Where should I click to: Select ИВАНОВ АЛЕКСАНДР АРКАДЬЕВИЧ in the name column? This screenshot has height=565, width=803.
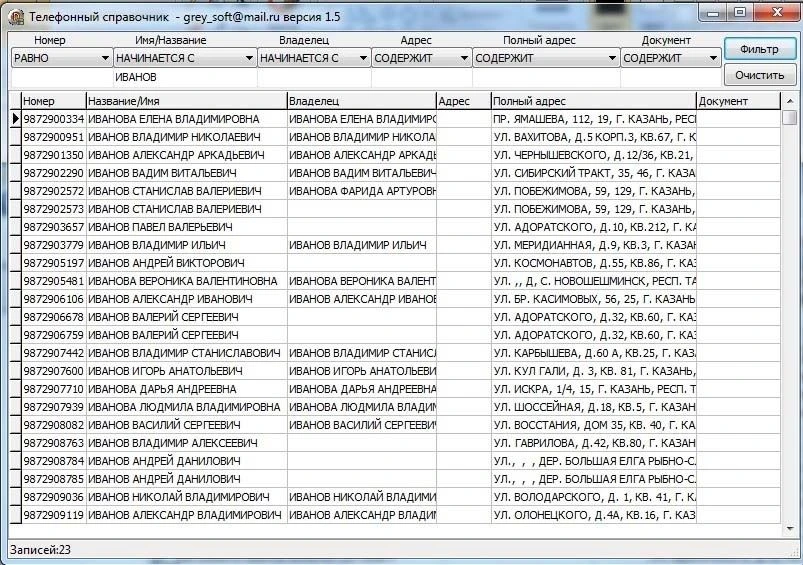186,155
